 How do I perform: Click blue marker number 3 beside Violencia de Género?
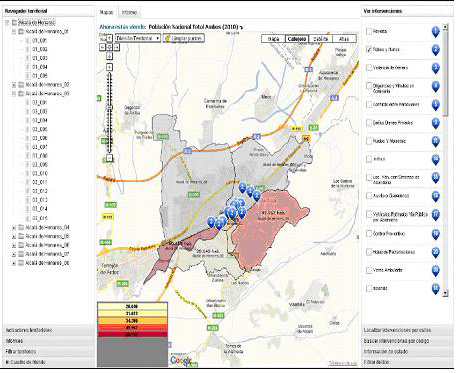(435, 68)
